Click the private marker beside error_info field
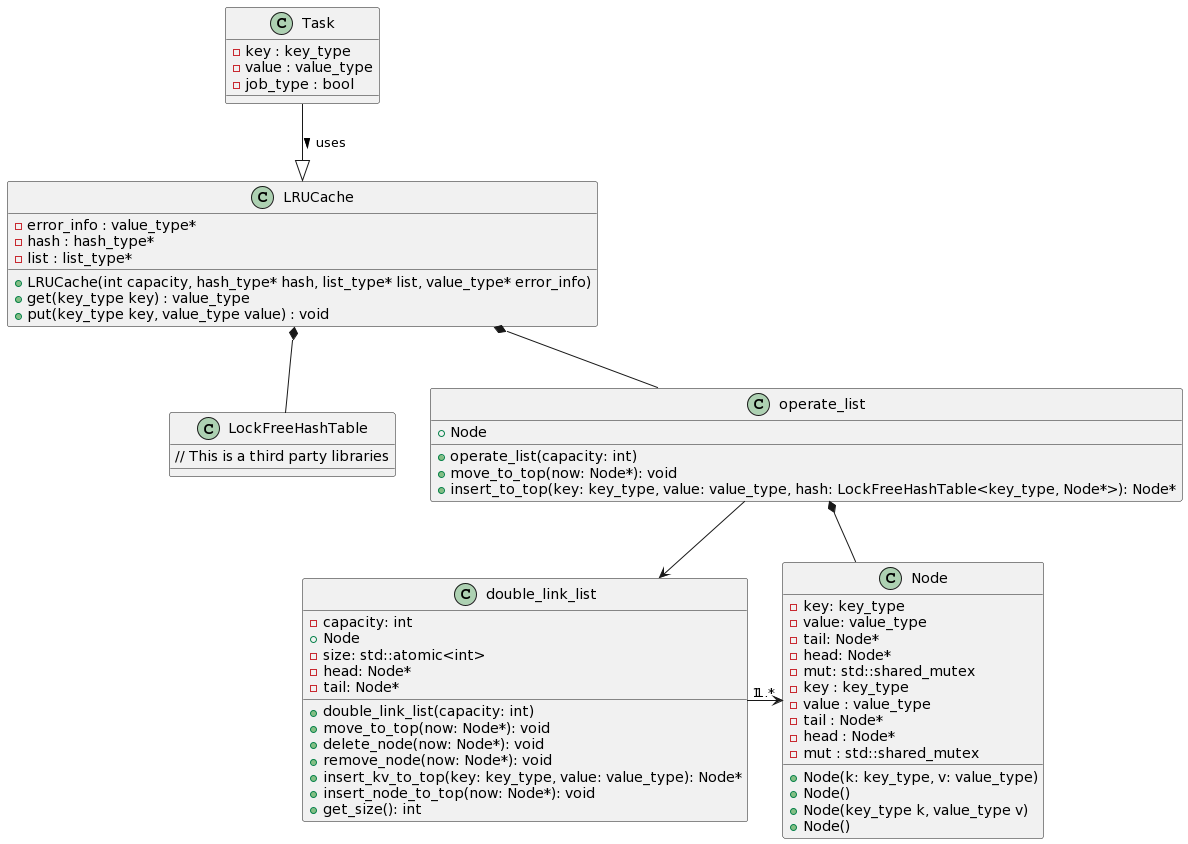This screenshot has height=844, width=1188. [18, 226]
